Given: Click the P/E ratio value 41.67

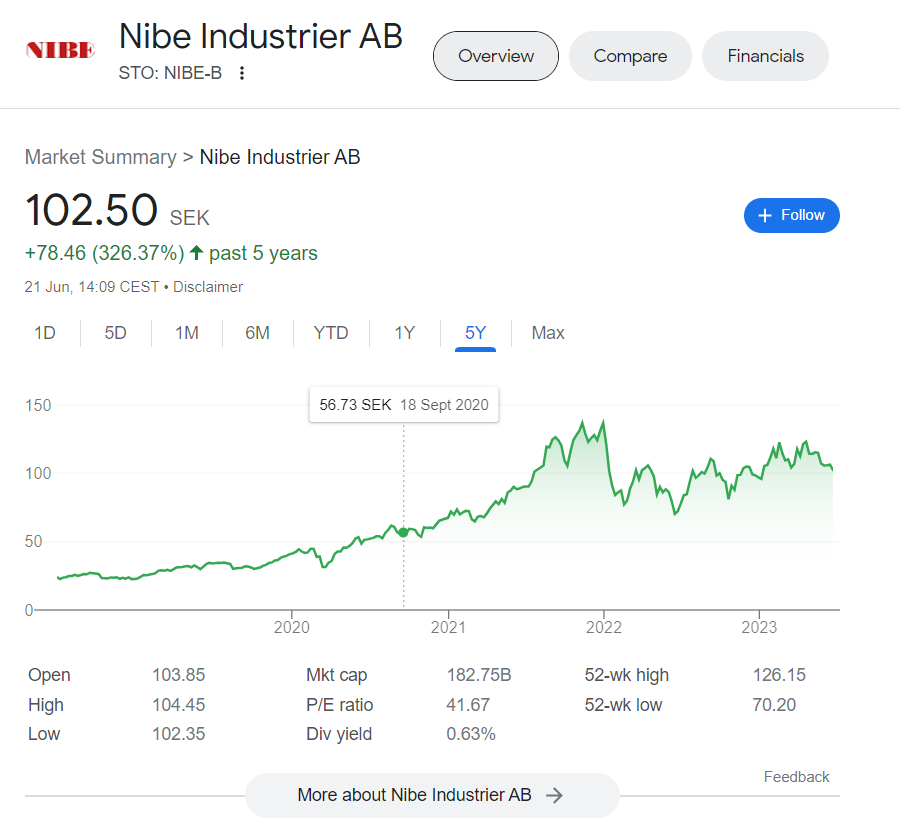Looking at the screenshot, I should point(468,704).
